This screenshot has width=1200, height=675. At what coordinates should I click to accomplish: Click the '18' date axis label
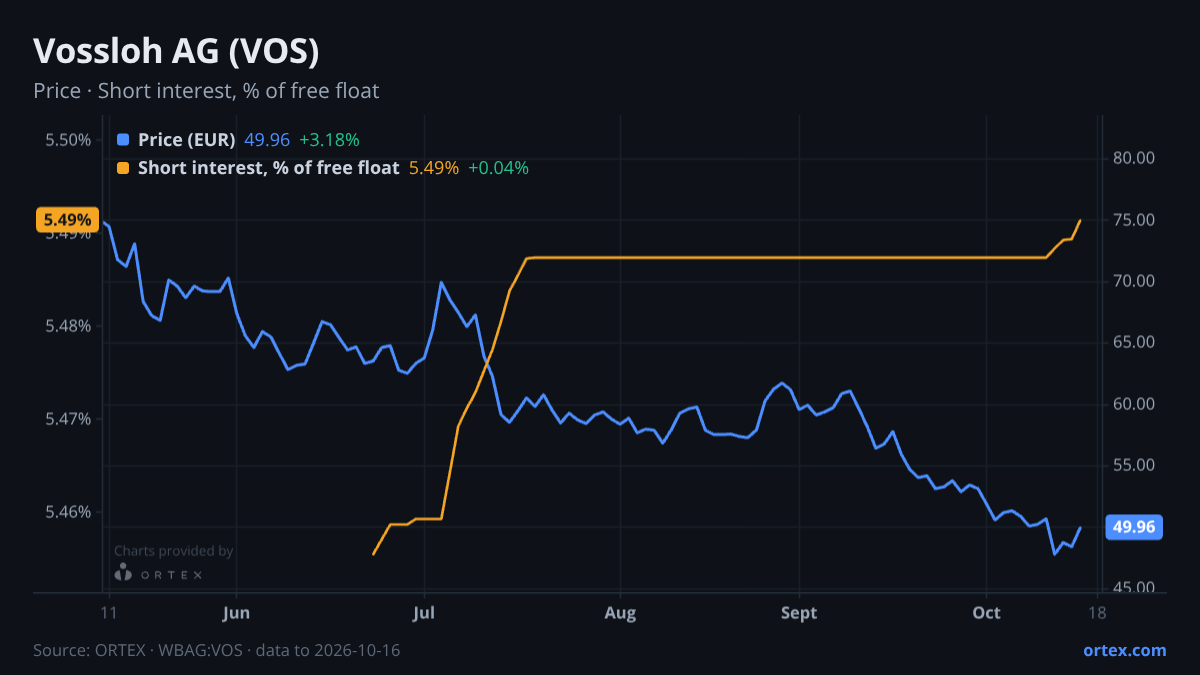click(x=1097, y=613)
